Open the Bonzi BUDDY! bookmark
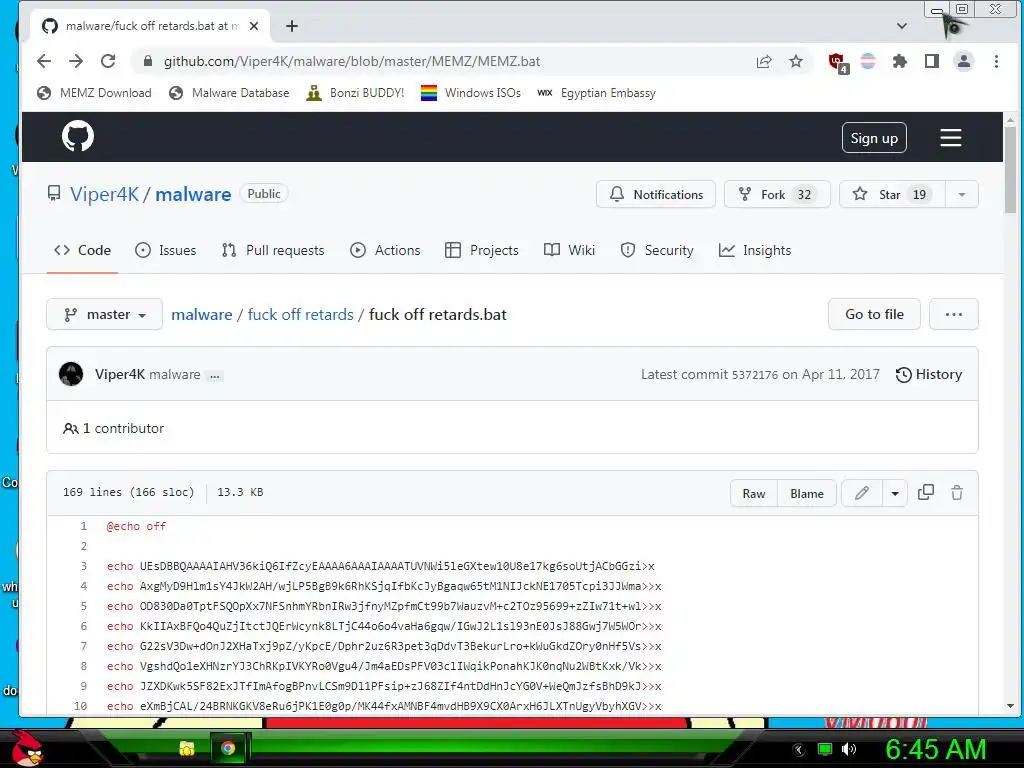This screenshot has width=1024, height=768. click(x=355, y=93)
